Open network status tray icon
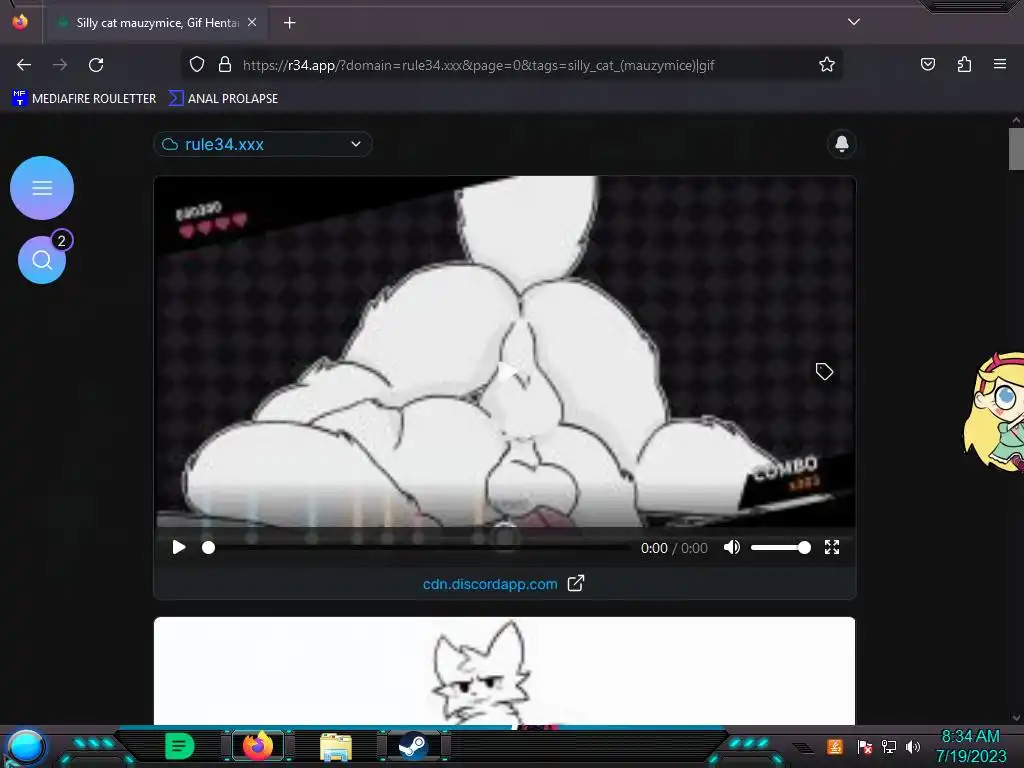The width and height of the screenshot is (1024, 768). pyautogui.click(x=889, y=746)
